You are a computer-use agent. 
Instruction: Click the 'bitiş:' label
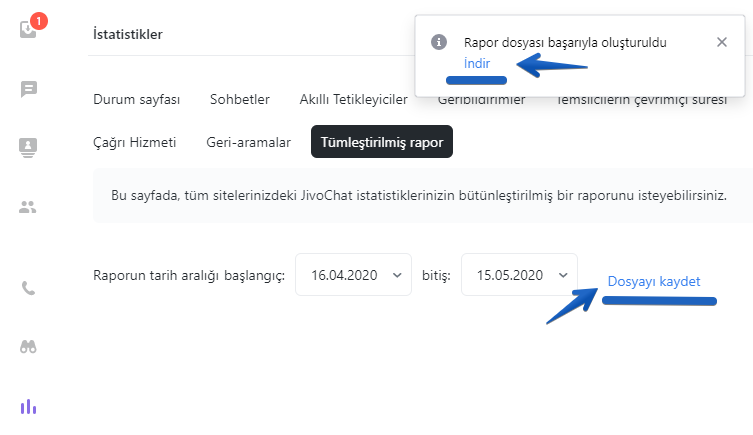[x=436, y=276]
